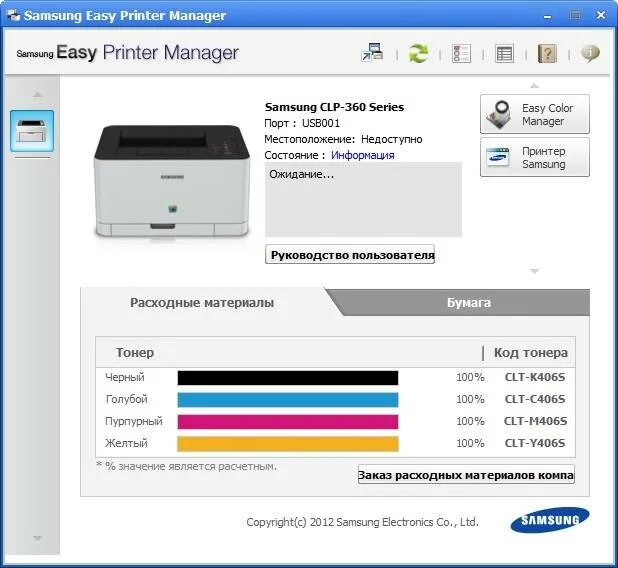Click the switch to advanced mode icon
The image size is (618, 568).
372,52
